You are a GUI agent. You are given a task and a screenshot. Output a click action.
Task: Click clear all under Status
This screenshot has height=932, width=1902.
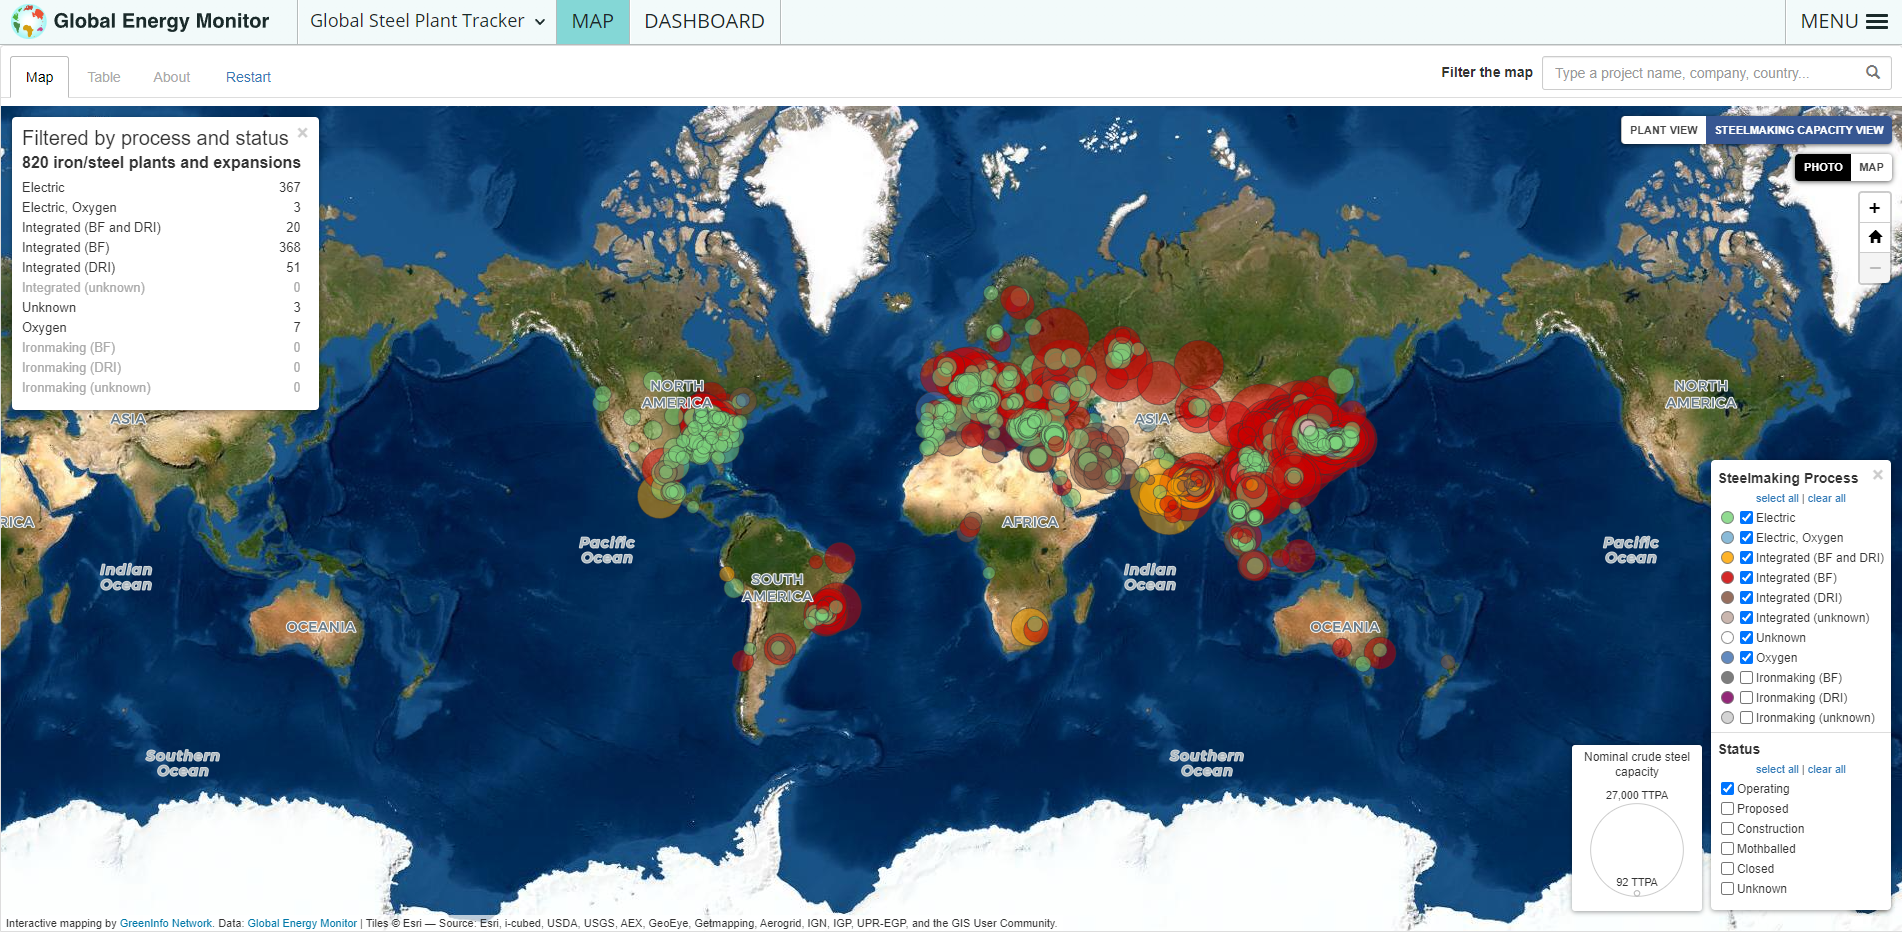(x=1827, y=769)
